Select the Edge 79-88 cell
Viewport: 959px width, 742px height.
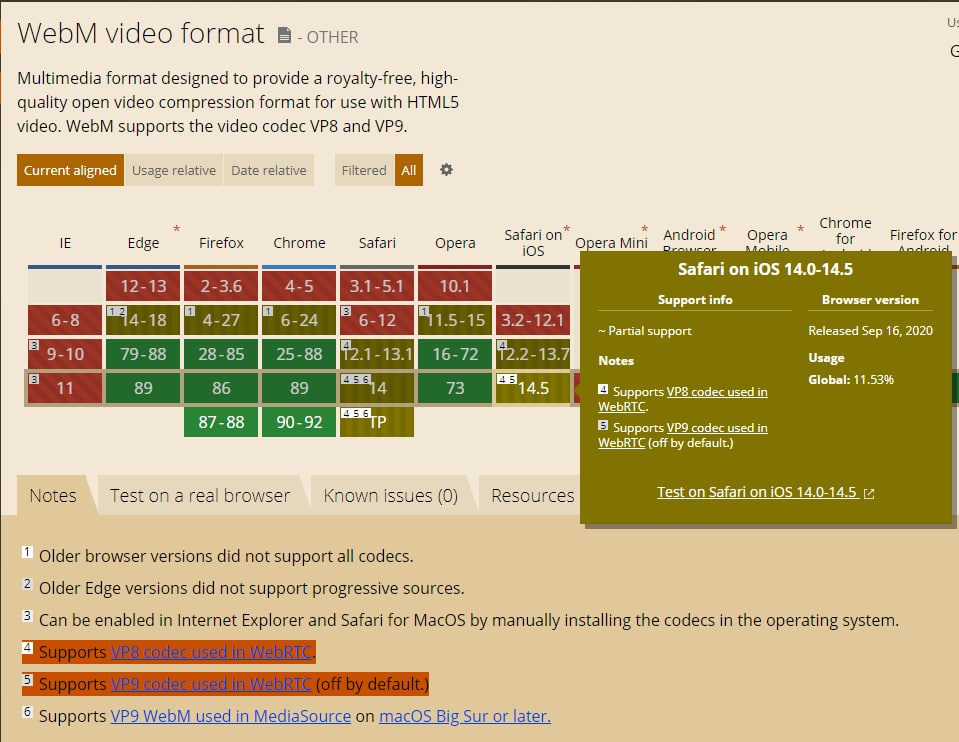click(143, 354)
